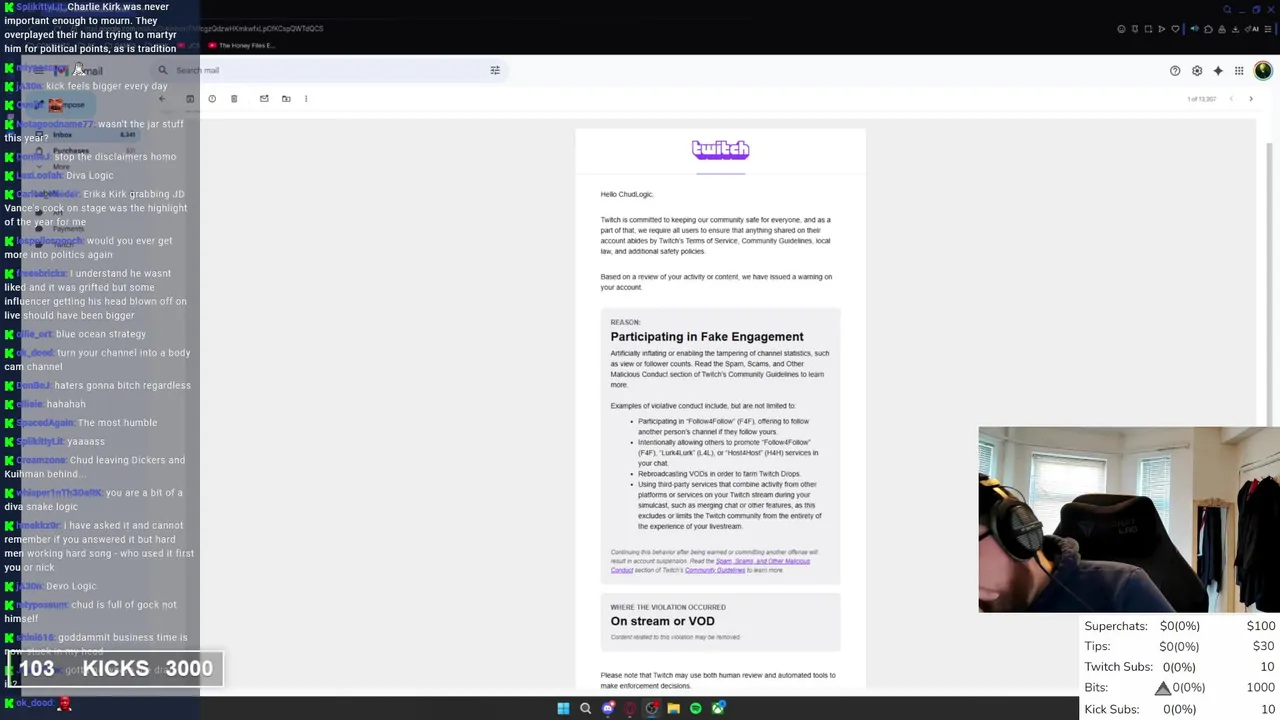Report the email as spam
The height and width of the screenshot is (720, 1280).
212,99
